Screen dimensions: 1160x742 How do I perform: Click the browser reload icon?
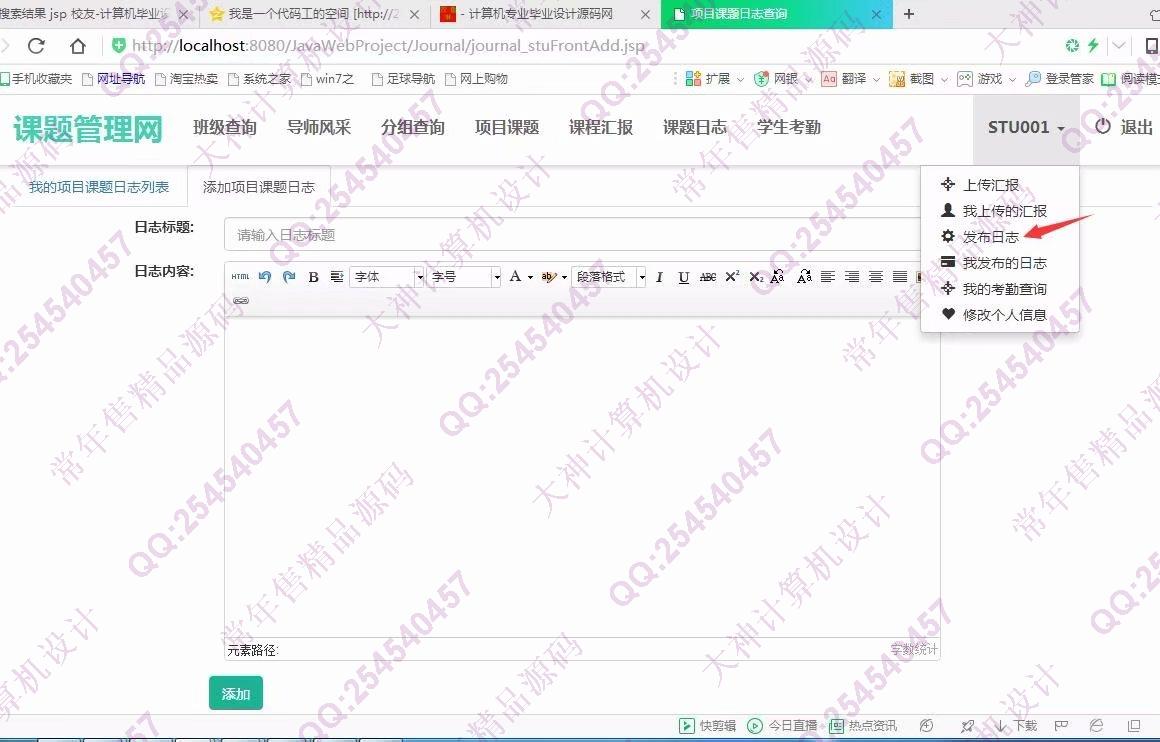pyautogui.click(x=36, y=46)
